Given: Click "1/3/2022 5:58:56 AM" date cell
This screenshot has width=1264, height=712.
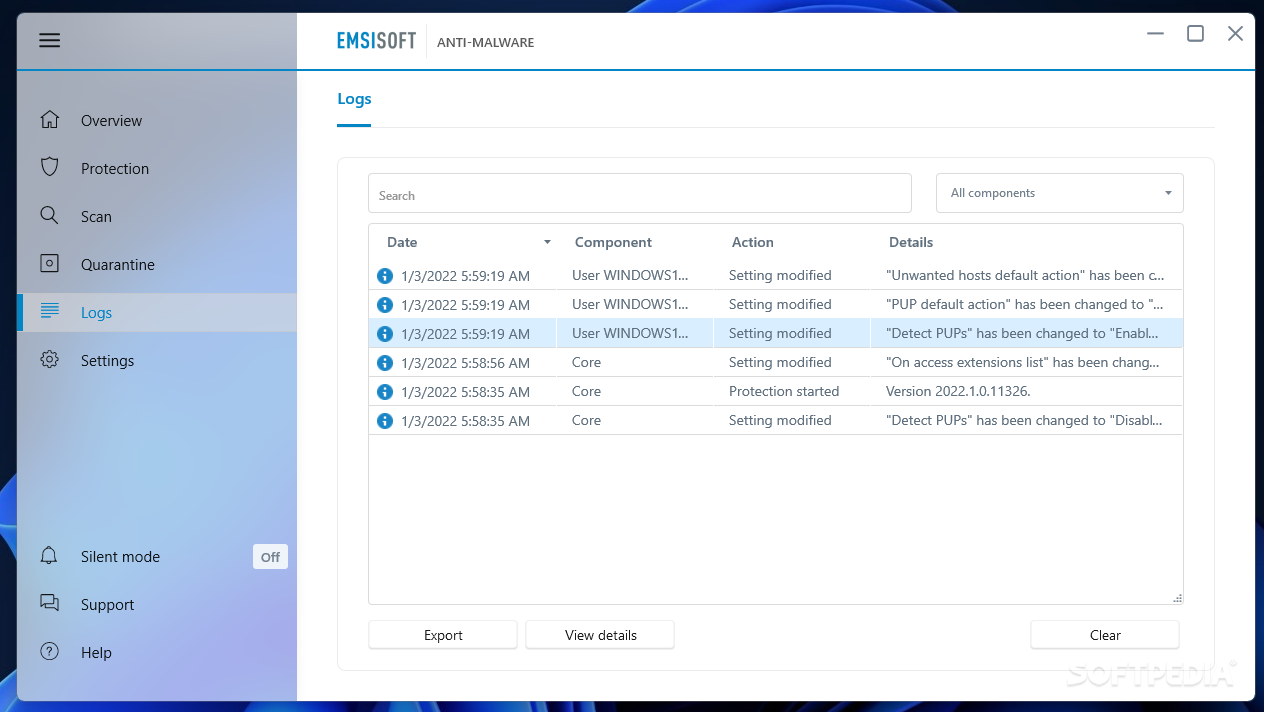Looking at the screenshot, I should (465, 363).
